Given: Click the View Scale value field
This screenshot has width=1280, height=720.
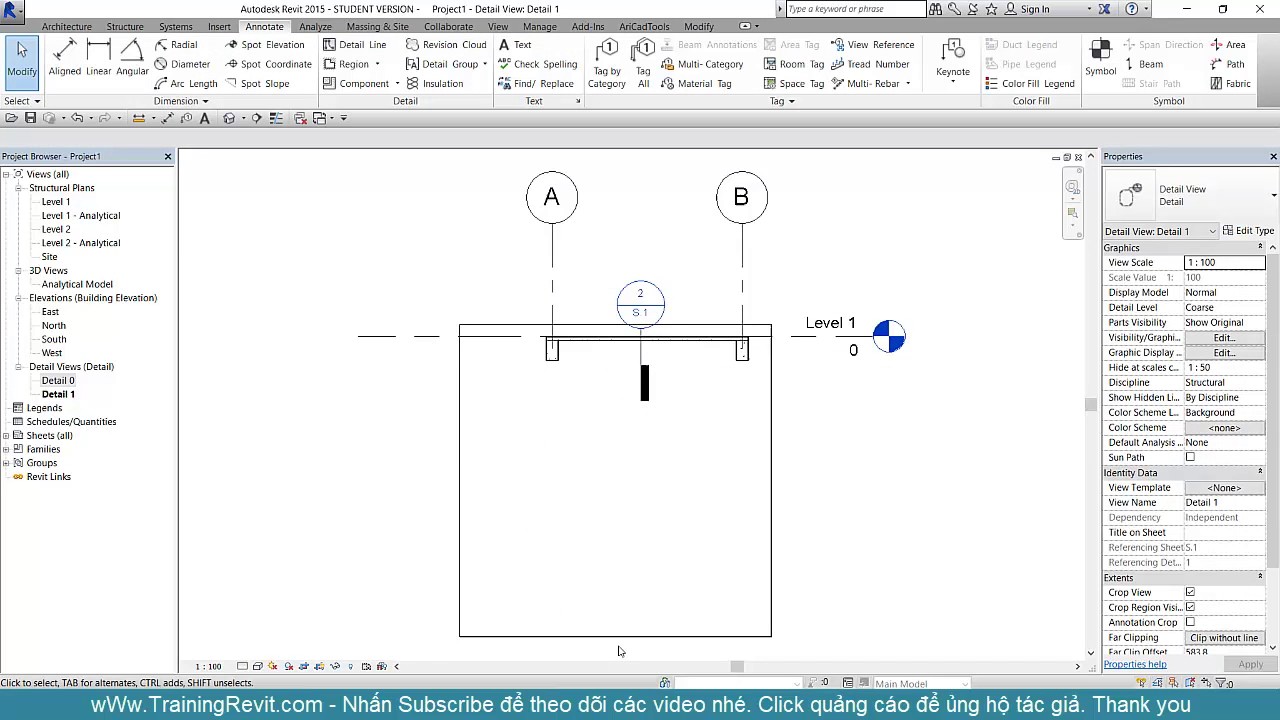Looking at the screenshot, I should coord(1224,262).
